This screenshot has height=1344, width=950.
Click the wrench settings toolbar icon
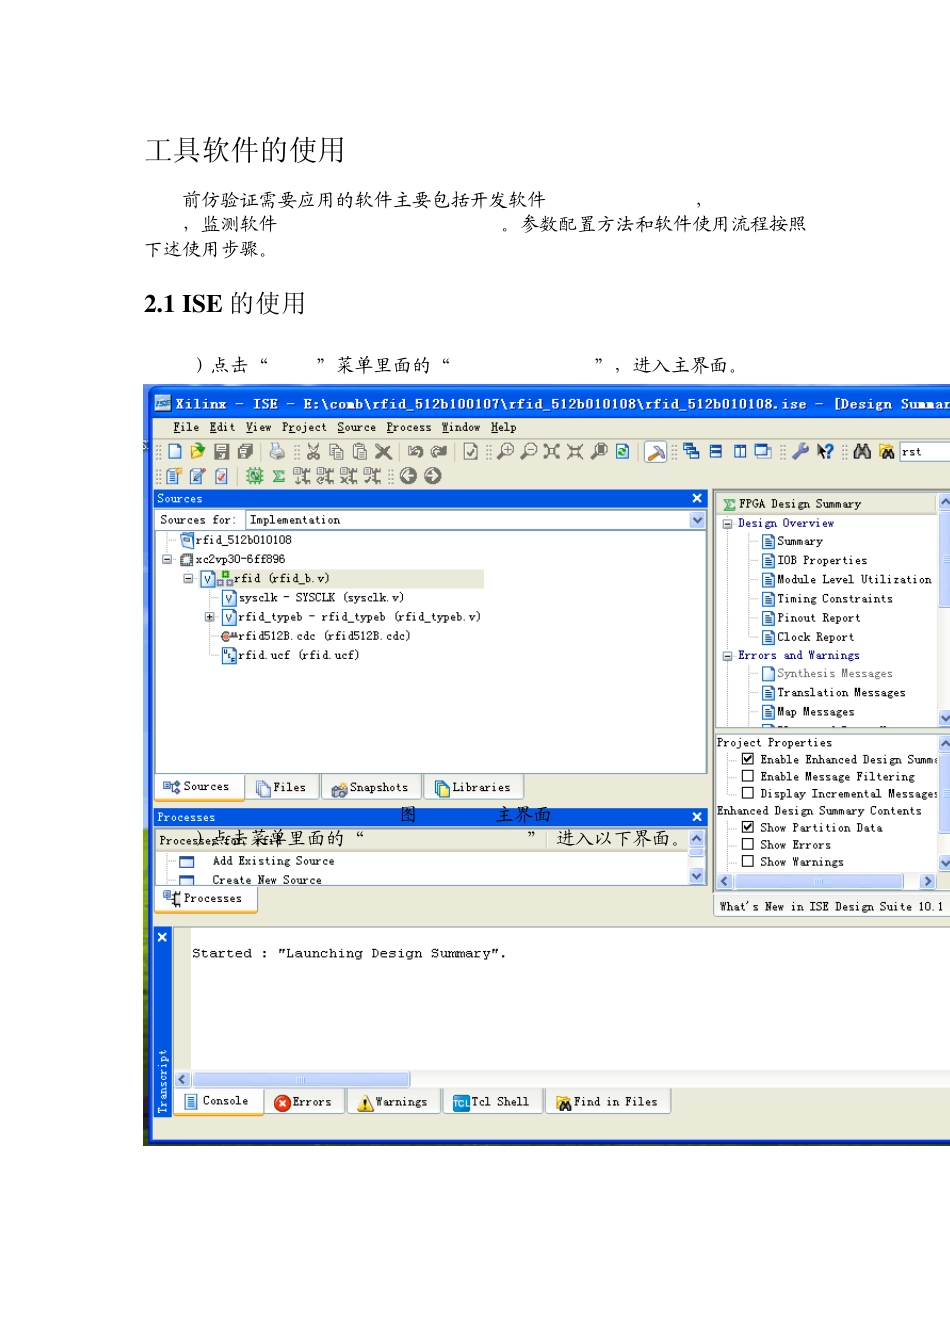point(800,452)
